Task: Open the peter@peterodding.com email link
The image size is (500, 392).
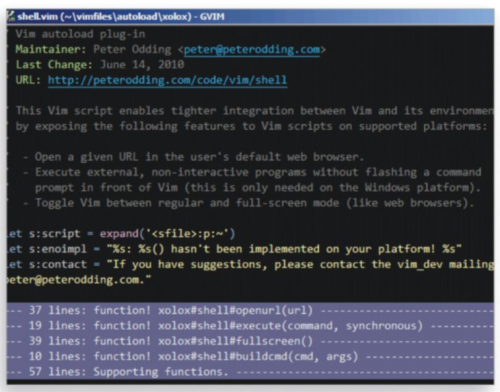Action: tap(252, 50)
